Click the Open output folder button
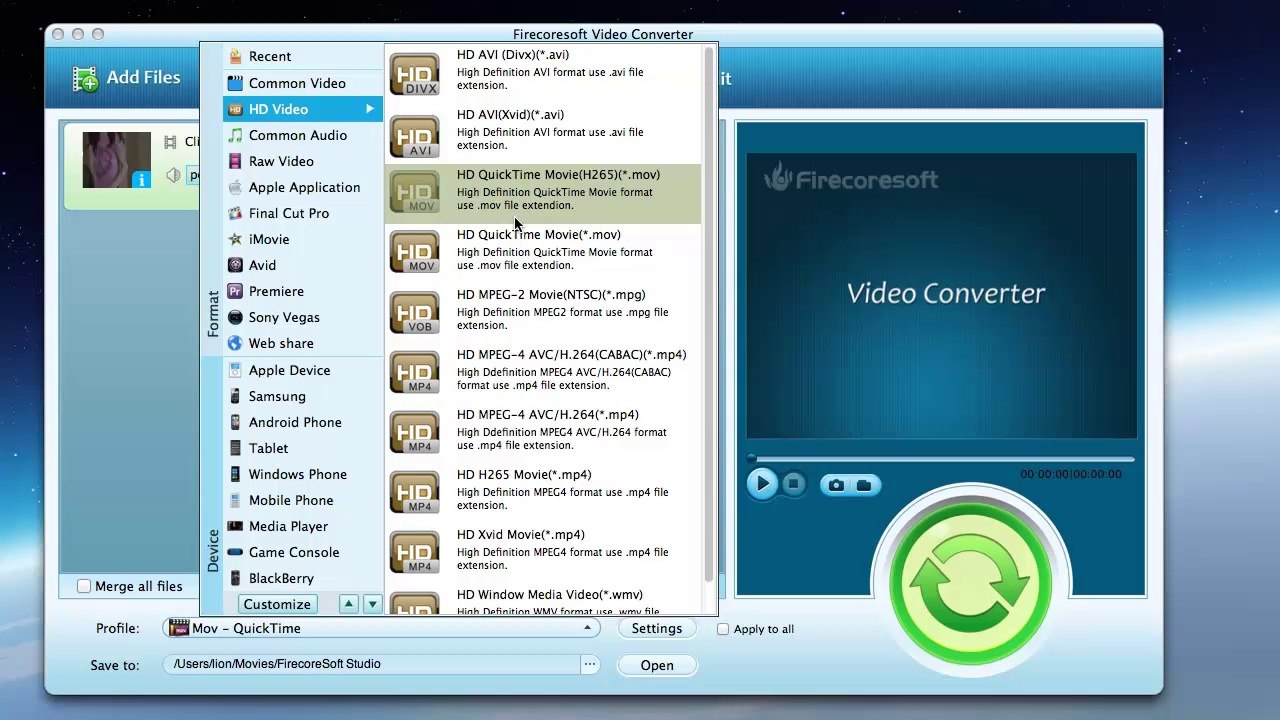 [657, 665]
